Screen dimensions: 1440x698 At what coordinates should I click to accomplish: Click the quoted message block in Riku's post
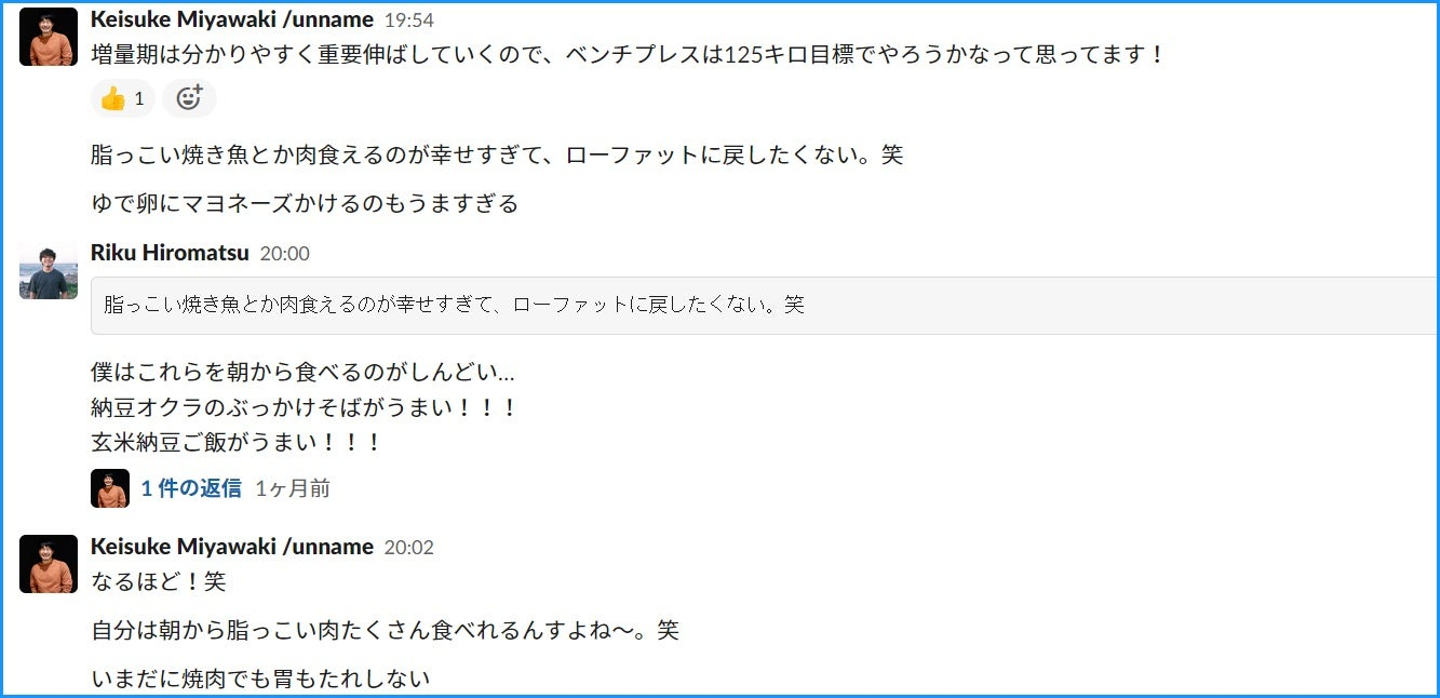[x=764, y=305]
